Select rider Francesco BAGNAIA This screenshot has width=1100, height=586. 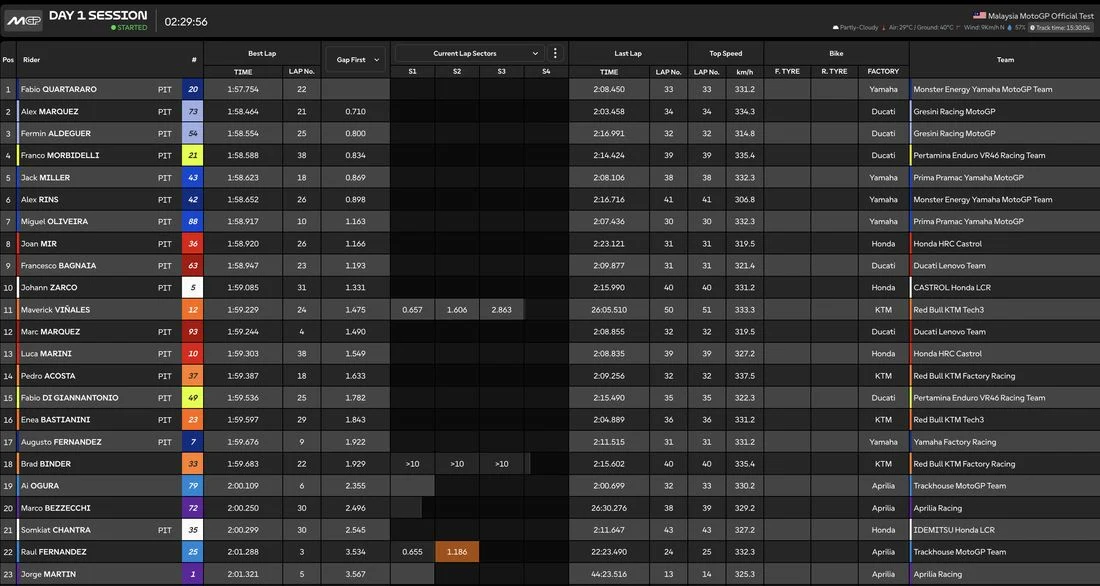pos(58,265)
